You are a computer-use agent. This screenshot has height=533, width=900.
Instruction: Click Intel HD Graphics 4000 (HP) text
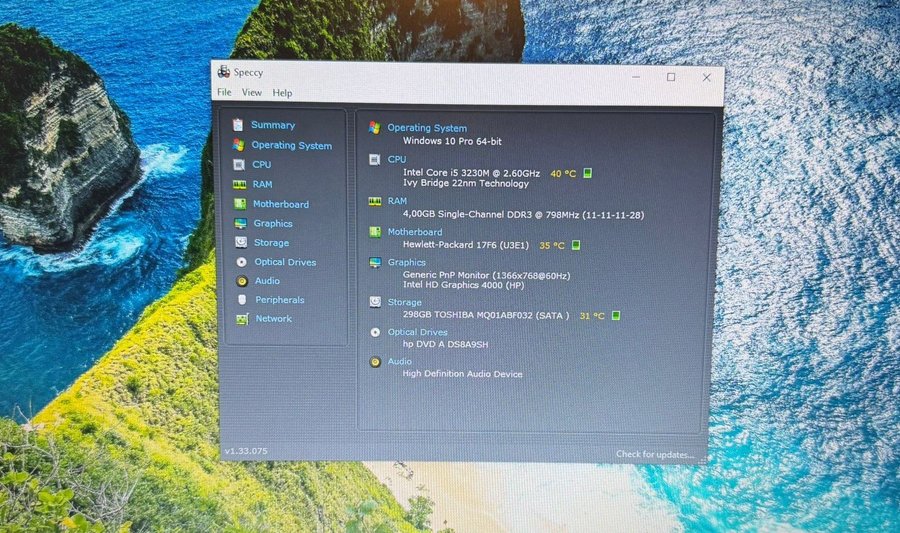point(463,285)
